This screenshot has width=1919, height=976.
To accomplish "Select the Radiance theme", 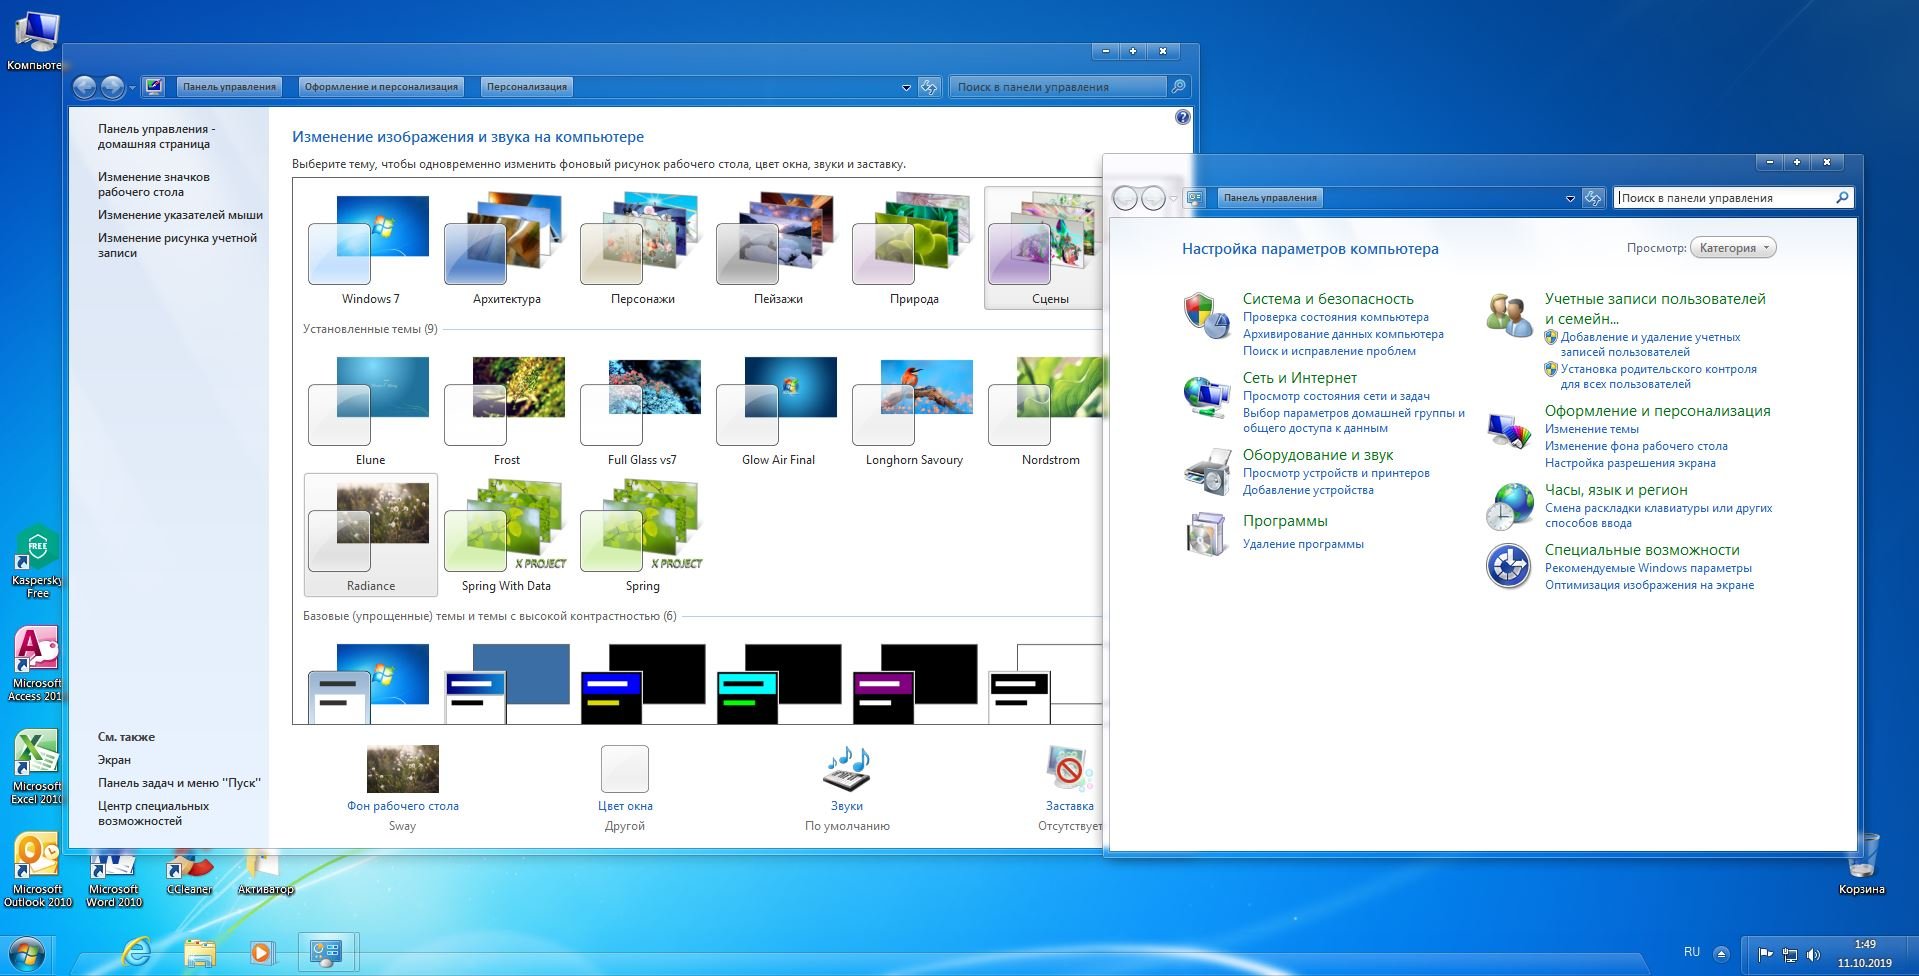I will [x=370, y=536].
